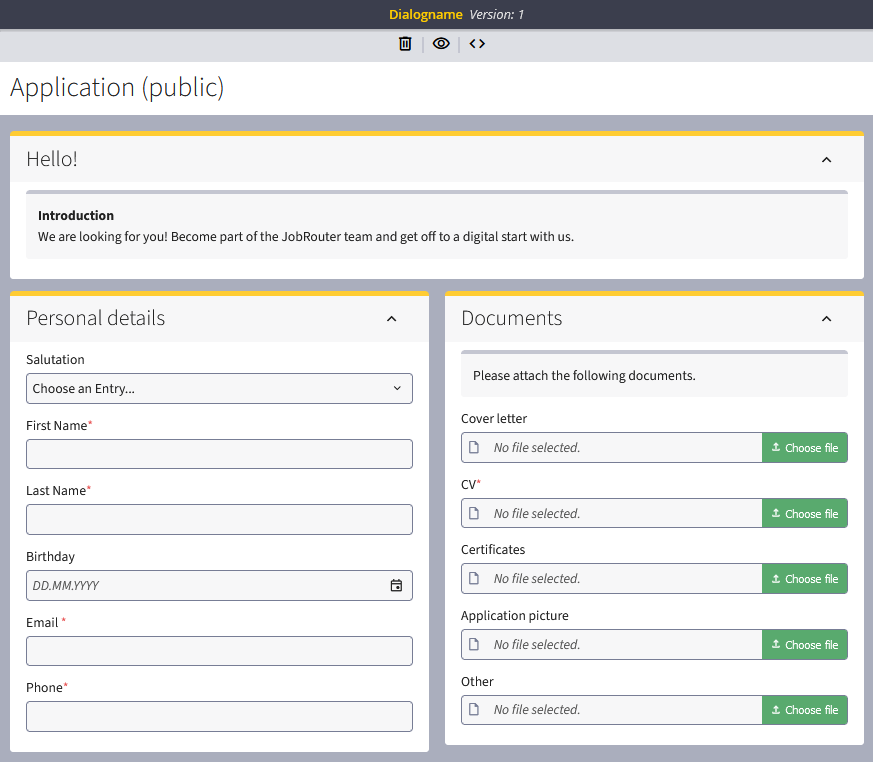
Task: Click 'Please attach the following documents.' text
Action: (584, 376)
